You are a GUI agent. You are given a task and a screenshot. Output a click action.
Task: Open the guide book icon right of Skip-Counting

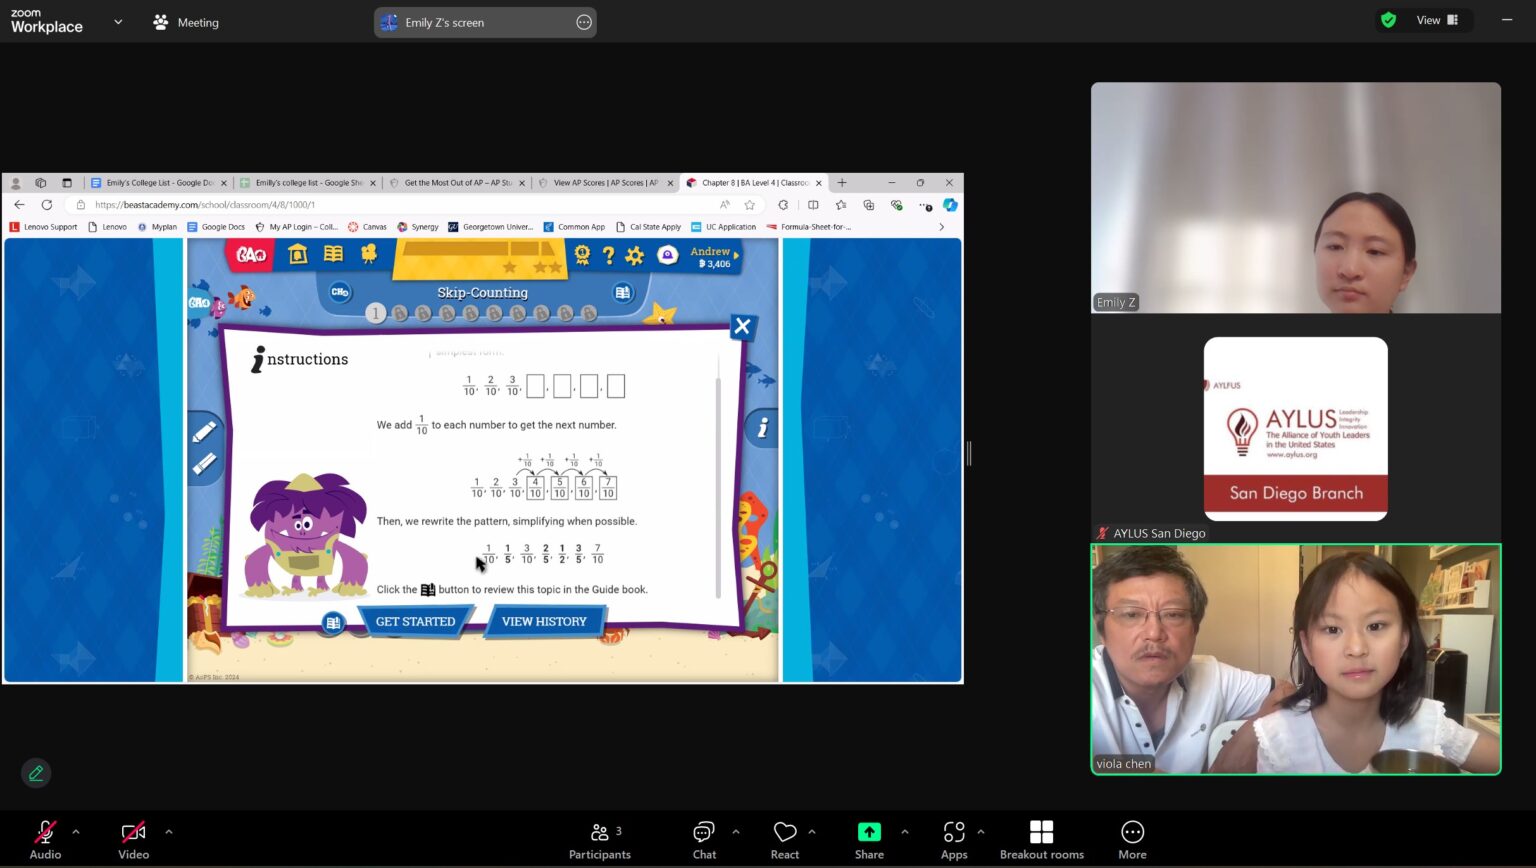coord(622,292)
